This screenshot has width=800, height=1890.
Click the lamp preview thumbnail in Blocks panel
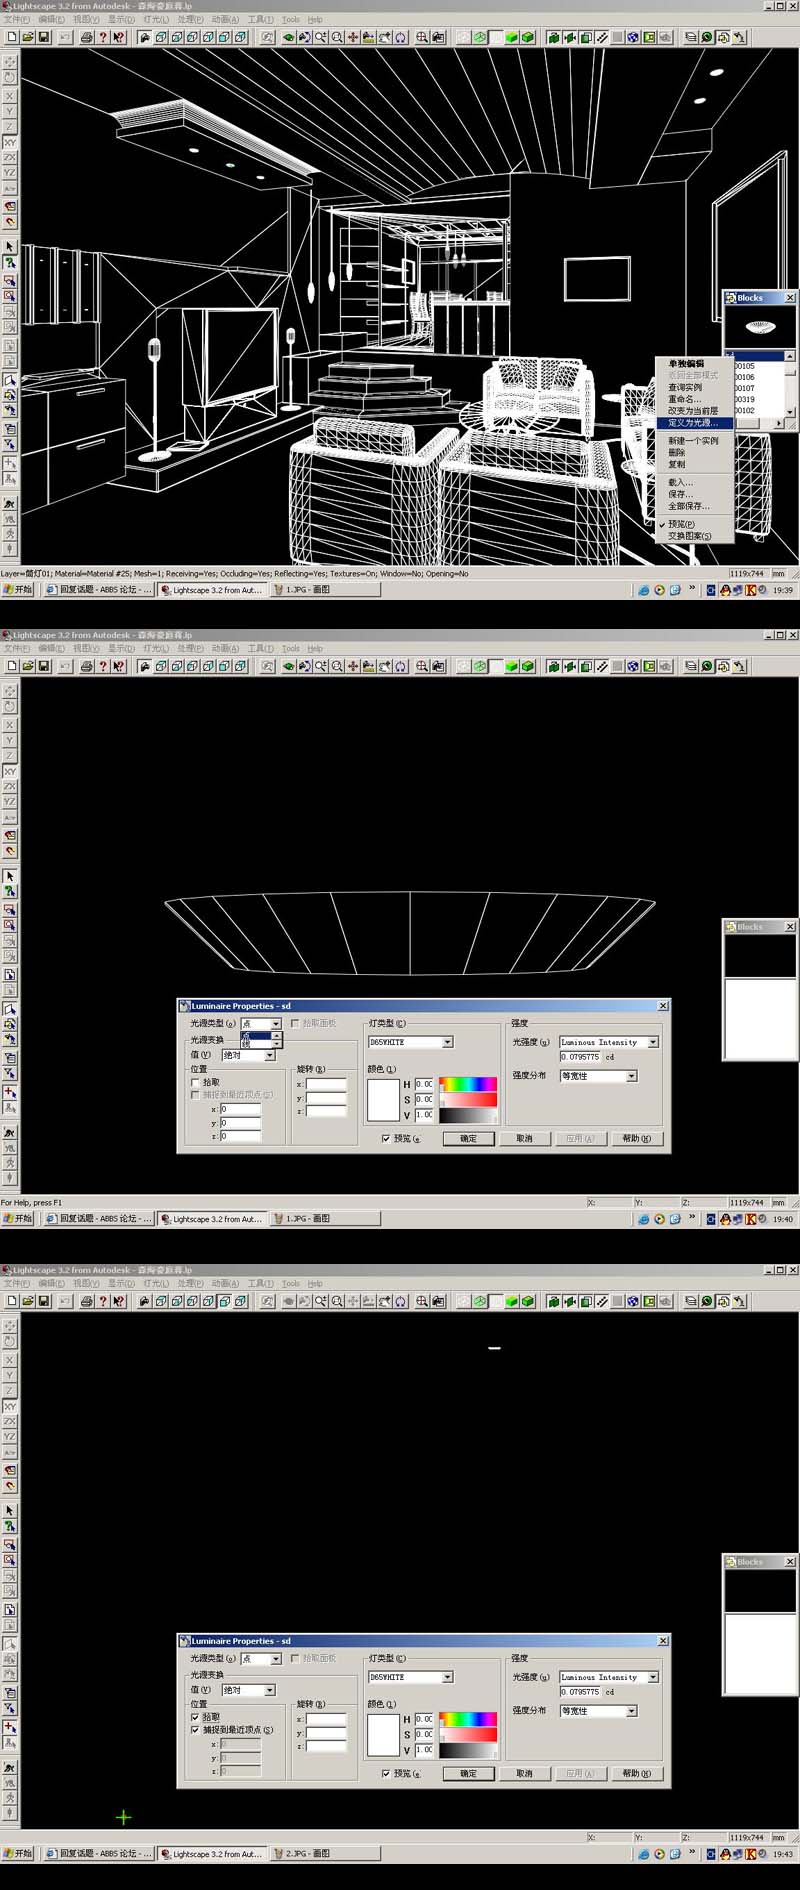coord(760,327)
